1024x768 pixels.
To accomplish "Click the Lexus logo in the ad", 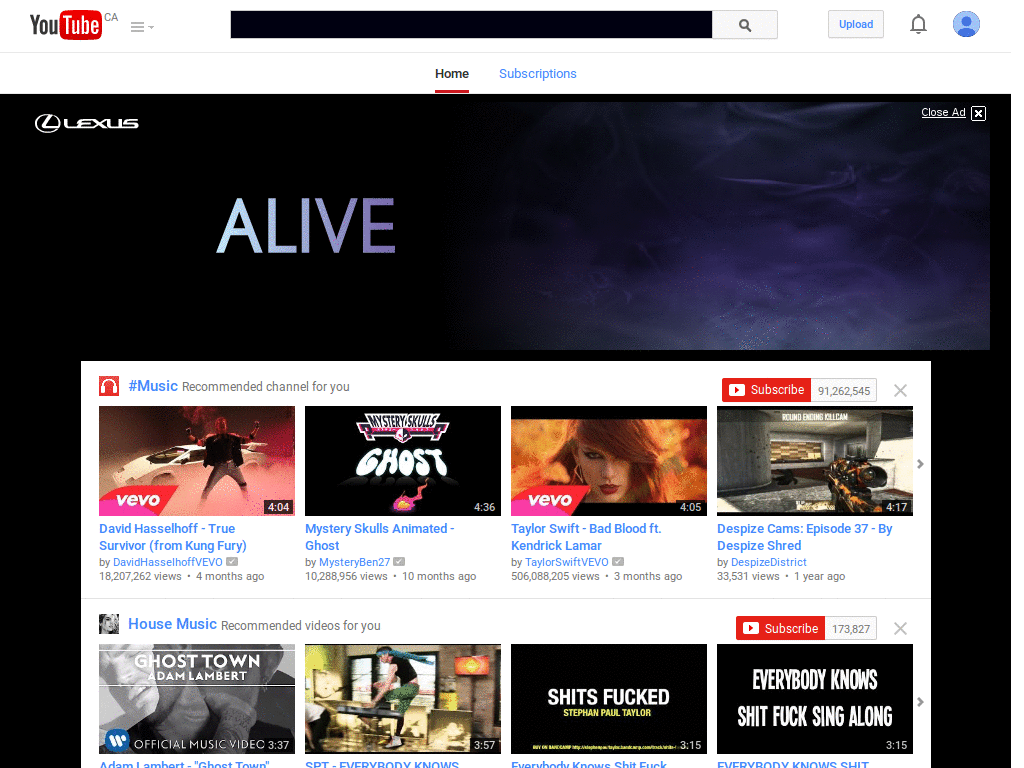I will 86,123.
